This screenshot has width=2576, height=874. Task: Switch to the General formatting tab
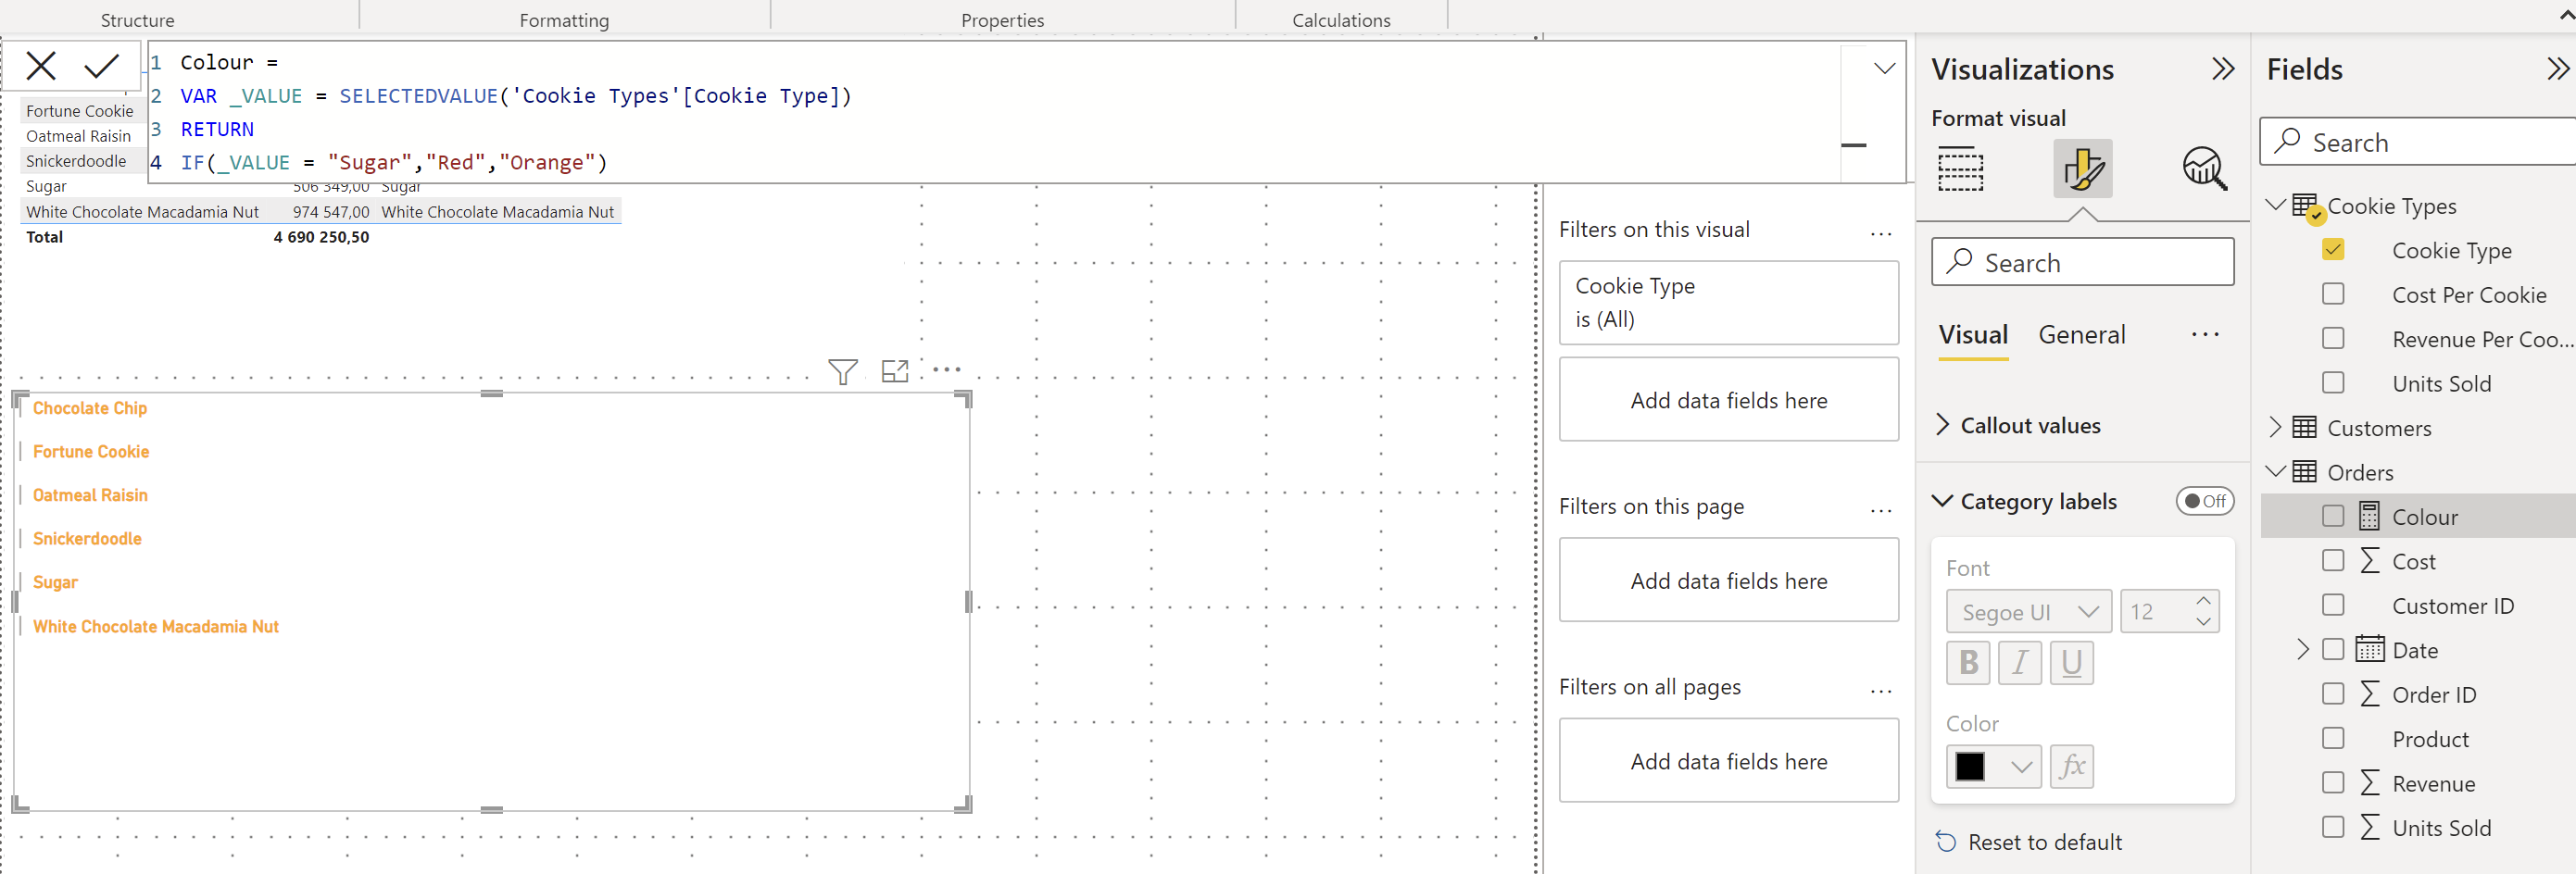point(2082,335)
